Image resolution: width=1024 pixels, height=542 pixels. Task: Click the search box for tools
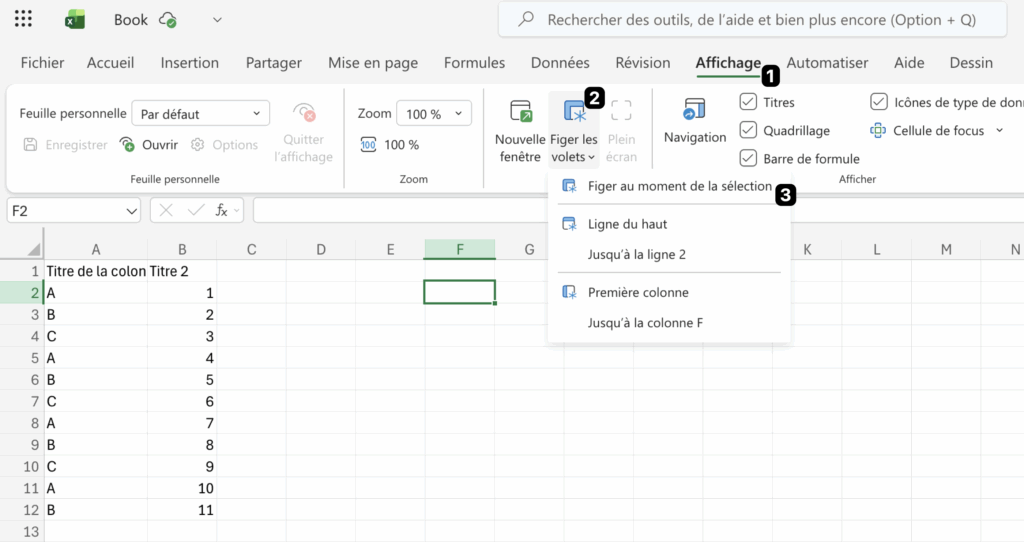(760, 20)
